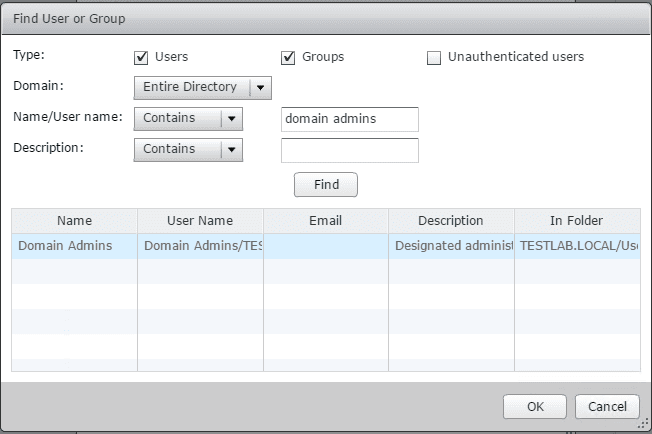This screenshot has height=434, width=652.
Task: Enable the Unauthenticated users checkbox
Action: pos(434,57)
